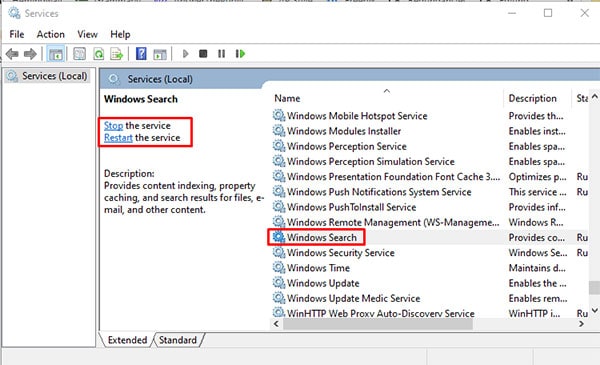This screenshot has height=365, width=600.
Task: Select Windows Update Medic Service name
Action: (354, 298)
